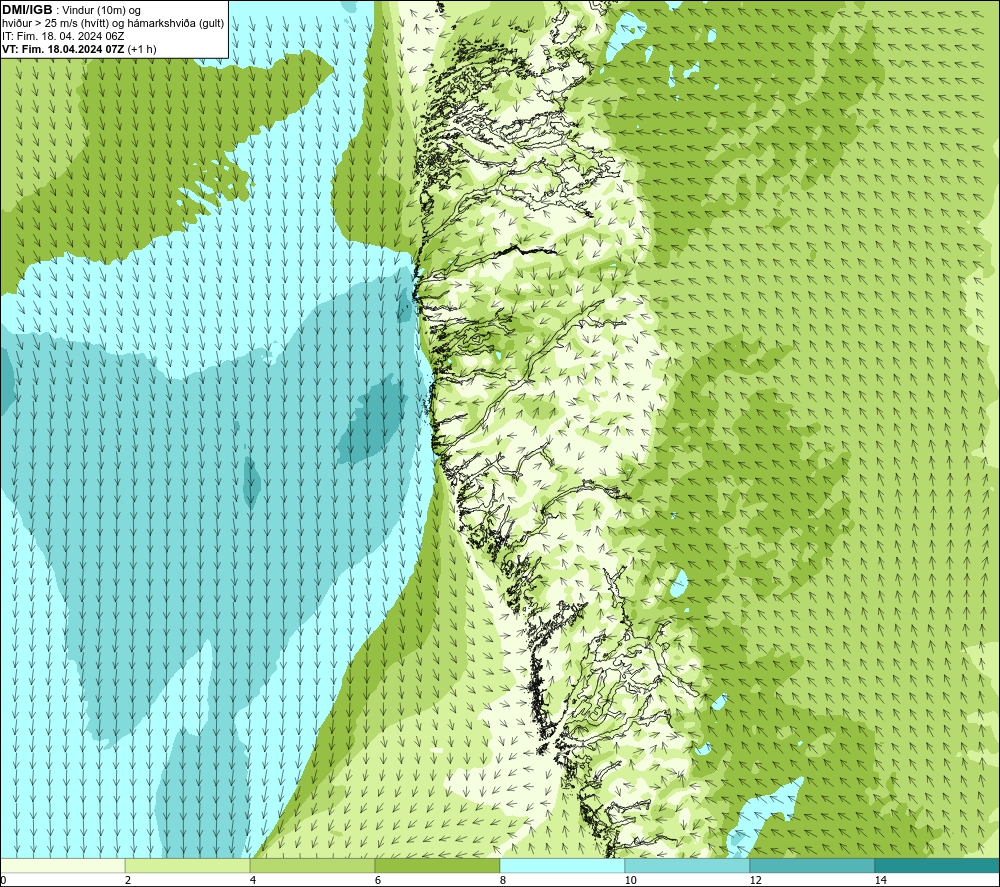This screenshot has width=1000, height=887.
Task: Click the legend scale value '14'
Action: [x=881, y=880]
